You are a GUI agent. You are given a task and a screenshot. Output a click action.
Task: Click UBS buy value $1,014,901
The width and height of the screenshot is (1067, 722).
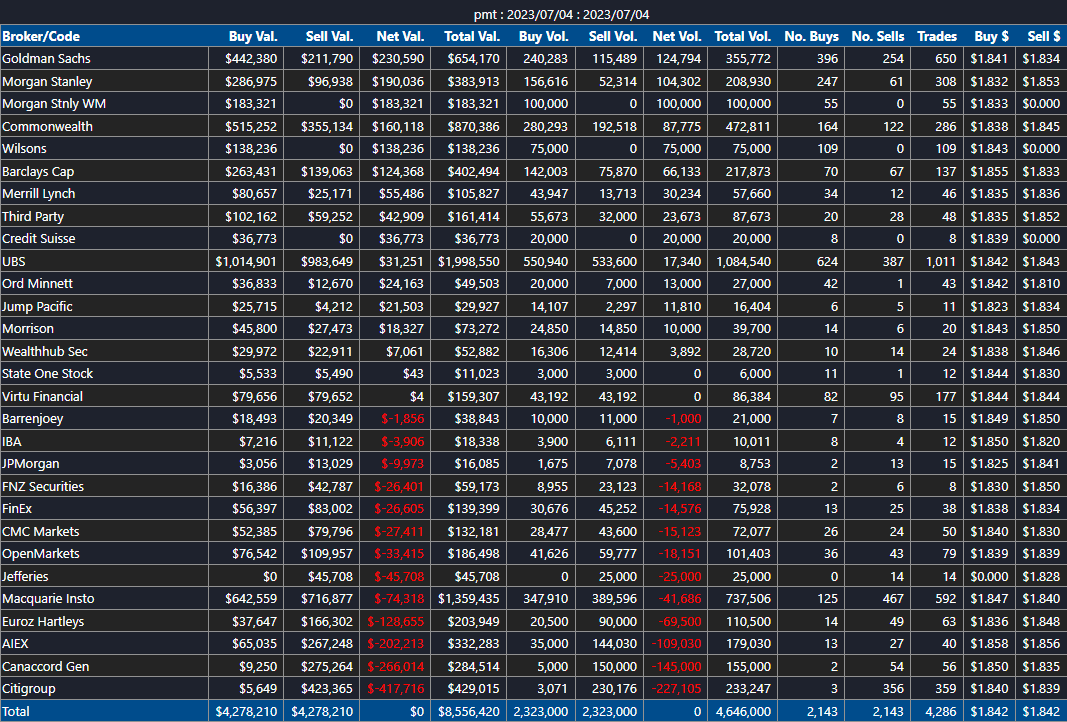coord(246,261)
